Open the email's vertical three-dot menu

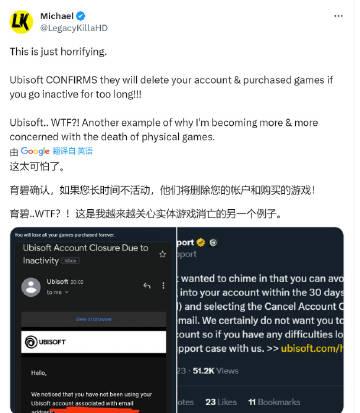163,286
